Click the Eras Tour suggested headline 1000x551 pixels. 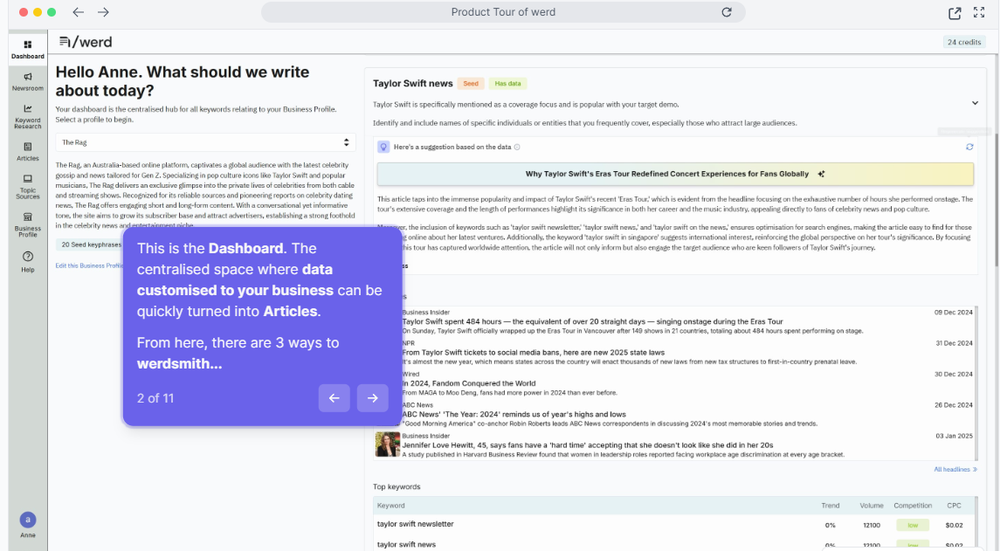(675, 173)
